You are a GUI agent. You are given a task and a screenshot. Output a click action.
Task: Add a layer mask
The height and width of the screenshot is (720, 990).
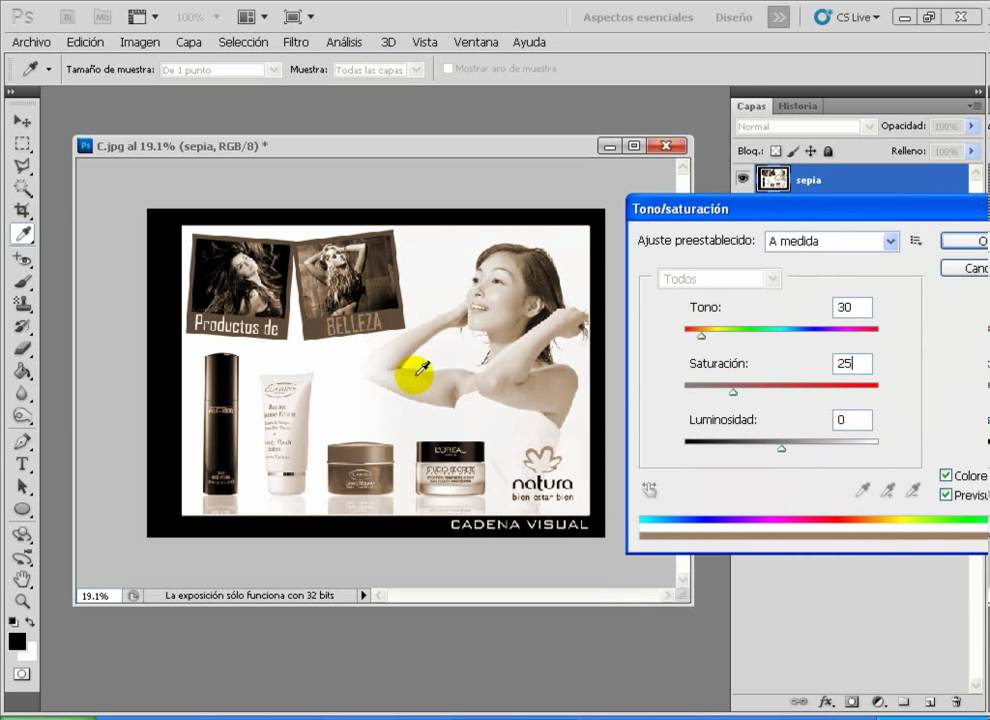click(852, 702)
